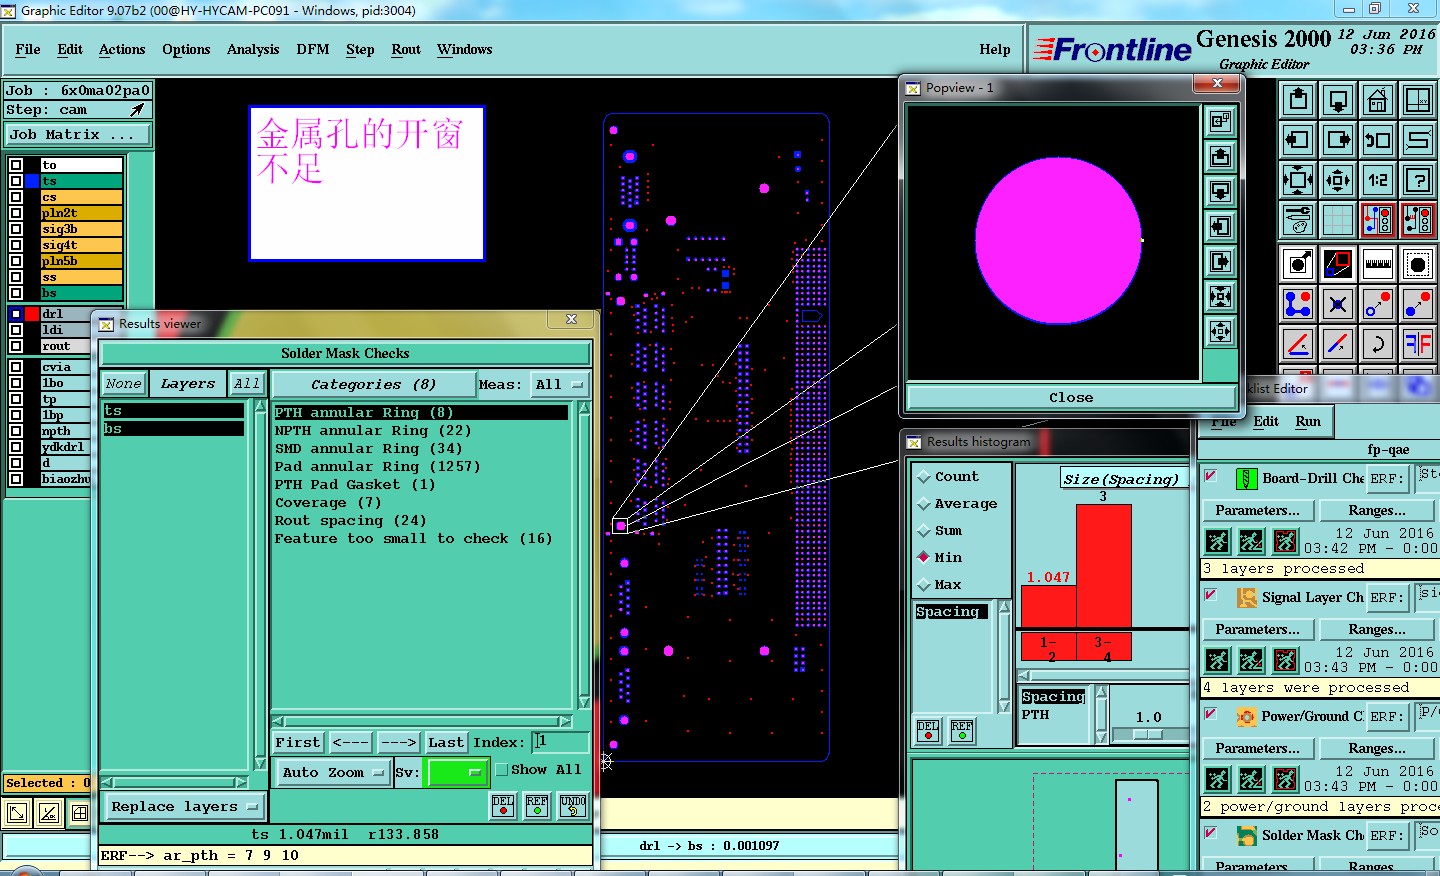Click the pan up icon in Popview window
Viewport: 1440px width, 876px height.
(x=1221, y=156)
